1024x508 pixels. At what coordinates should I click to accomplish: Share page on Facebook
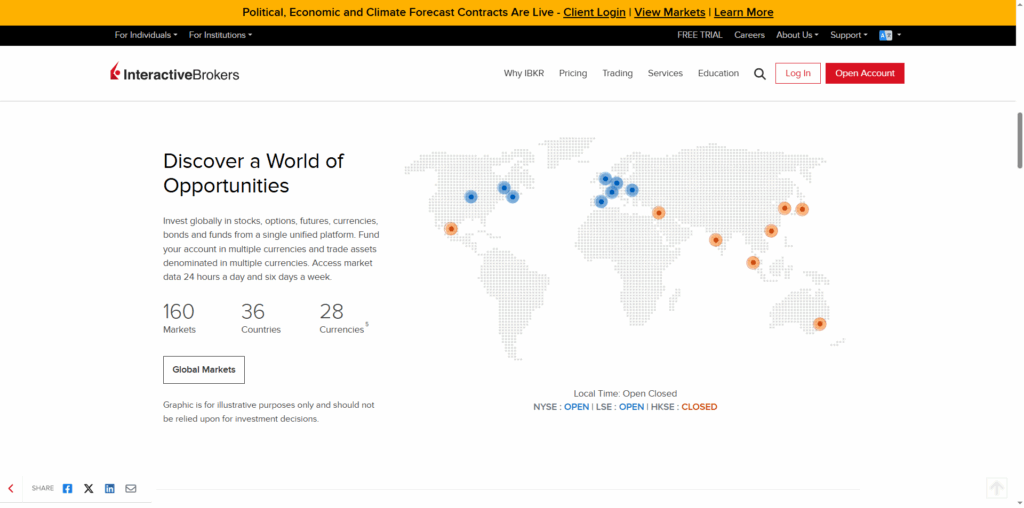coord(67,488)
